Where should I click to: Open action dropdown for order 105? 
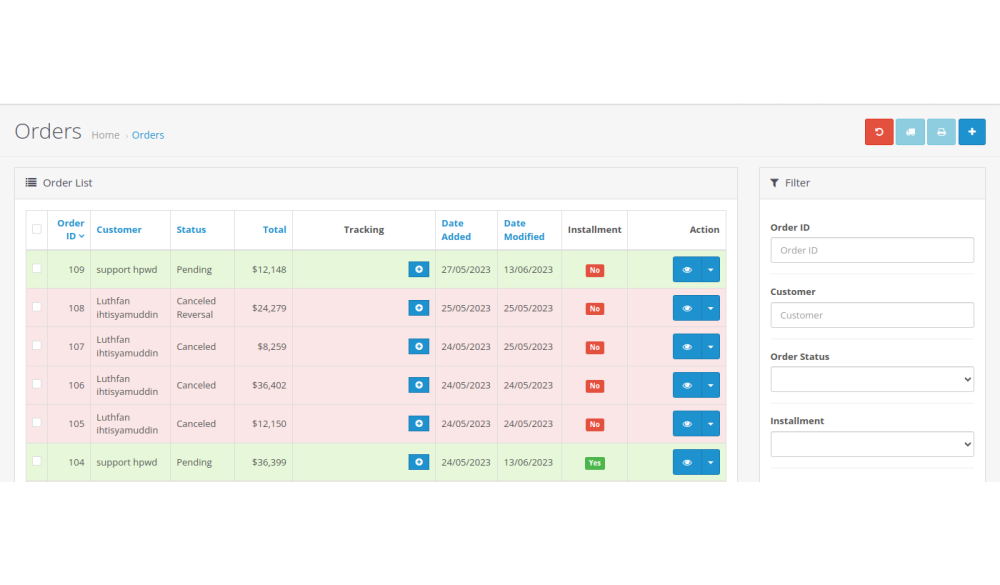pos(710,424)
